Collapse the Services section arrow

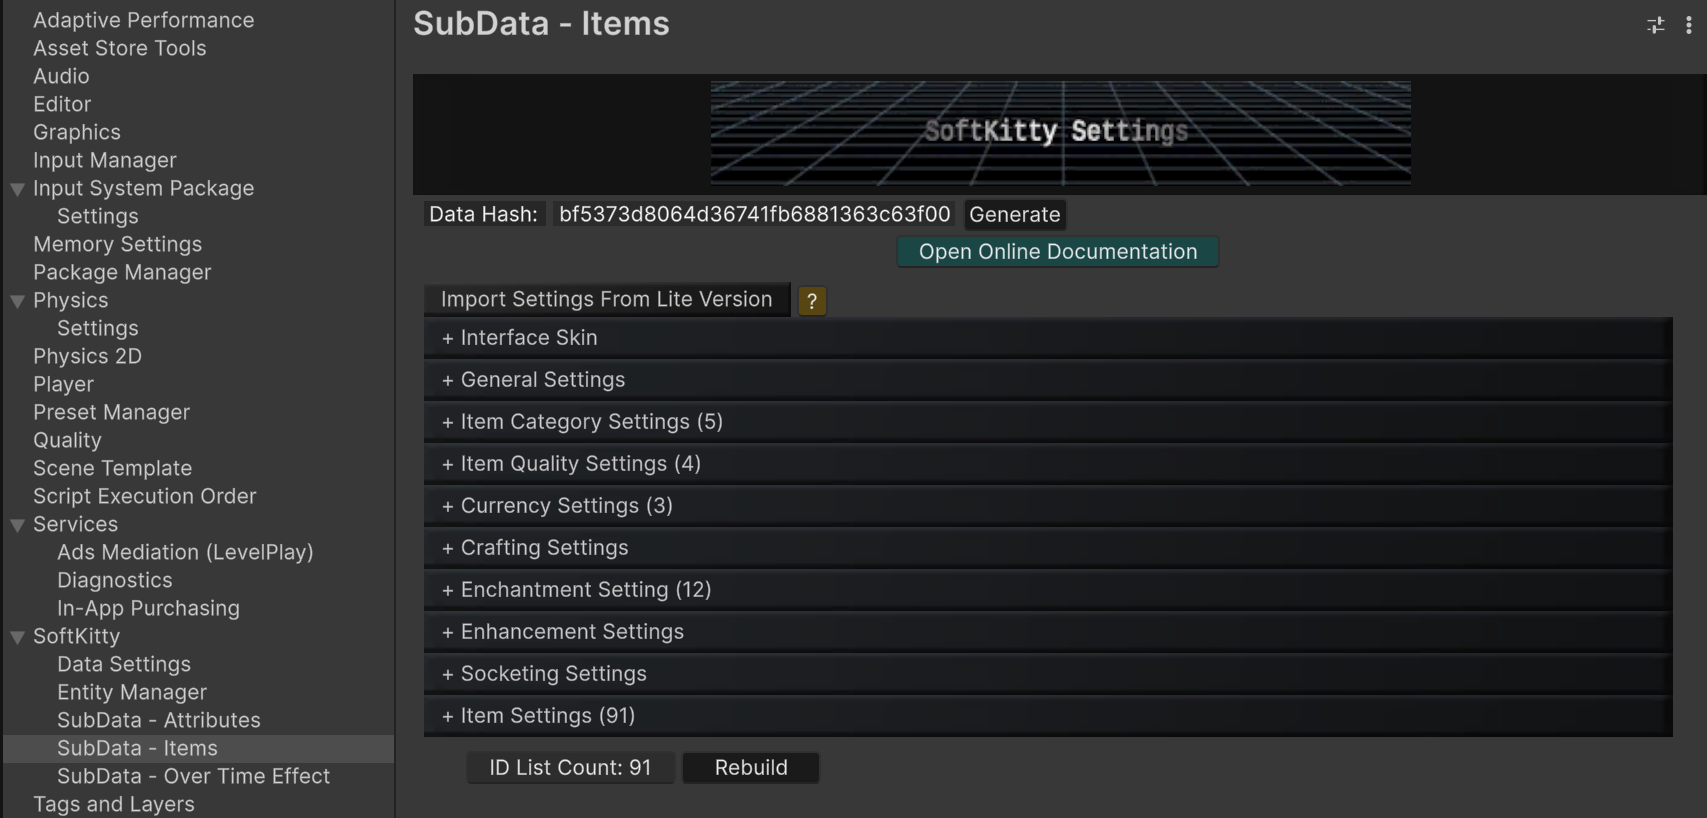pyautogui.click(x=17, y=525)
